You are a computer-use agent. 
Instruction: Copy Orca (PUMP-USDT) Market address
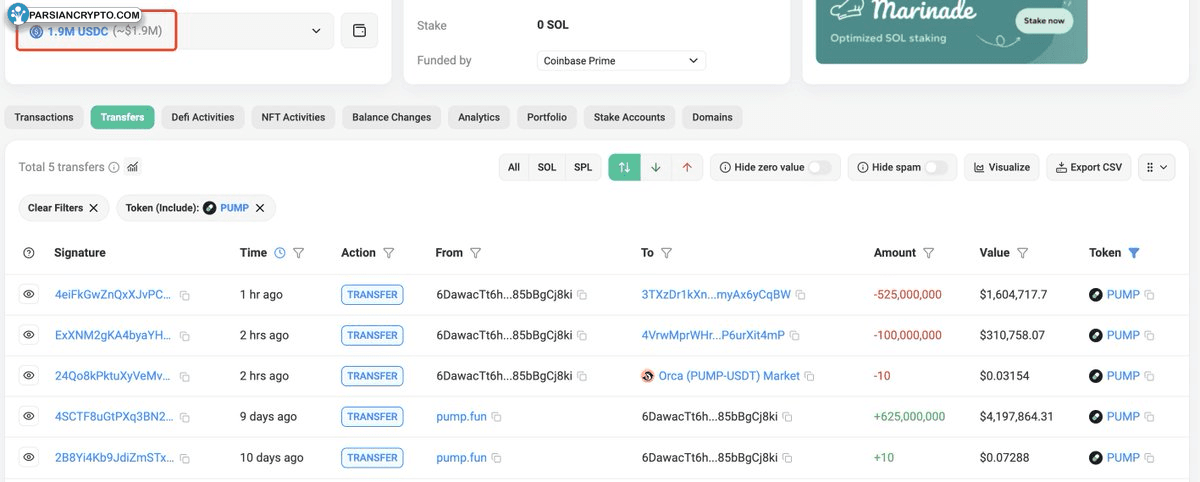click(x=810, y=377)
